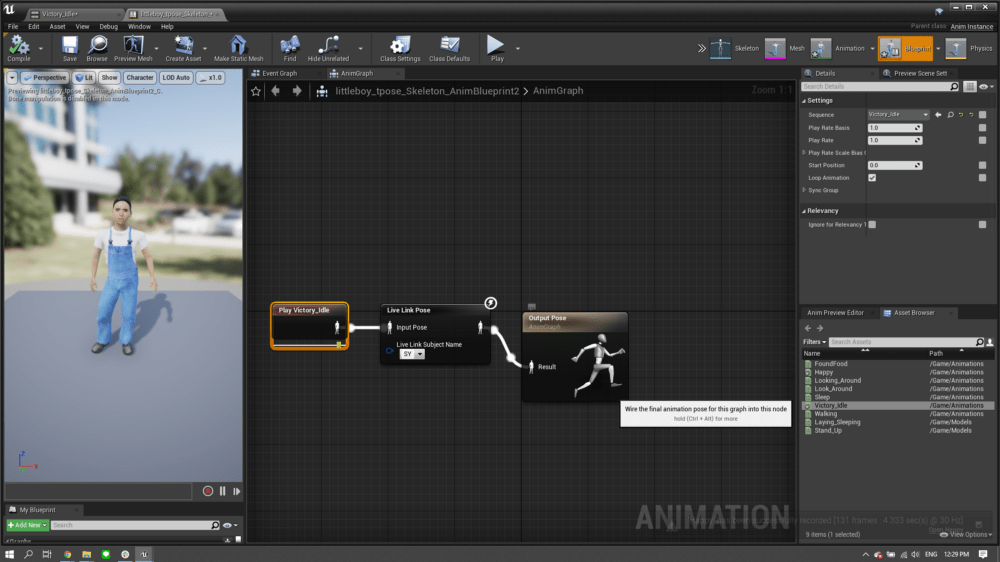Toggle Loop Animation pin checkbox
This screenshot has height=562, width=1000.
click(982, 178)
